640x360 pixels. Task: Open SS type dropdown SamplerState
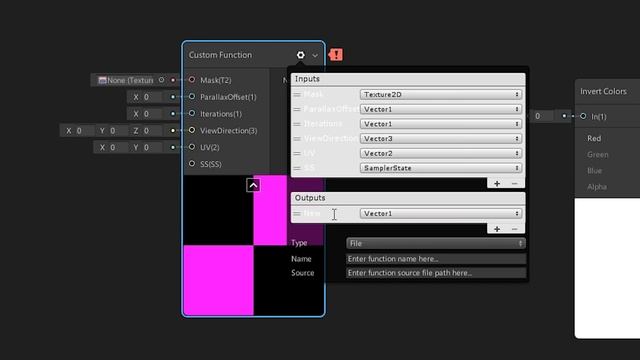pos(441,168)
